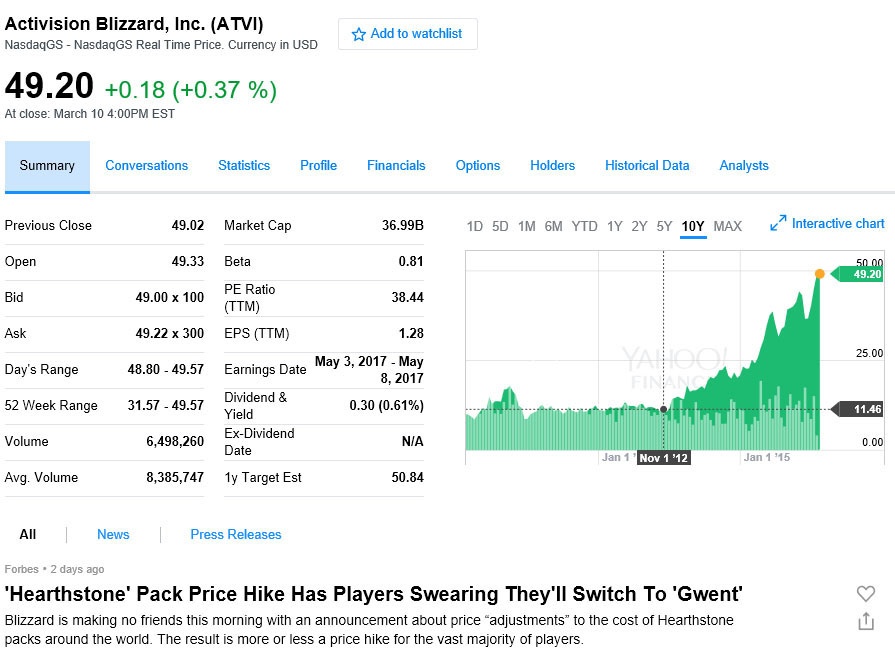Filter the feed by News
Screen dimensions: 895x666
click(x=113, y=535)
